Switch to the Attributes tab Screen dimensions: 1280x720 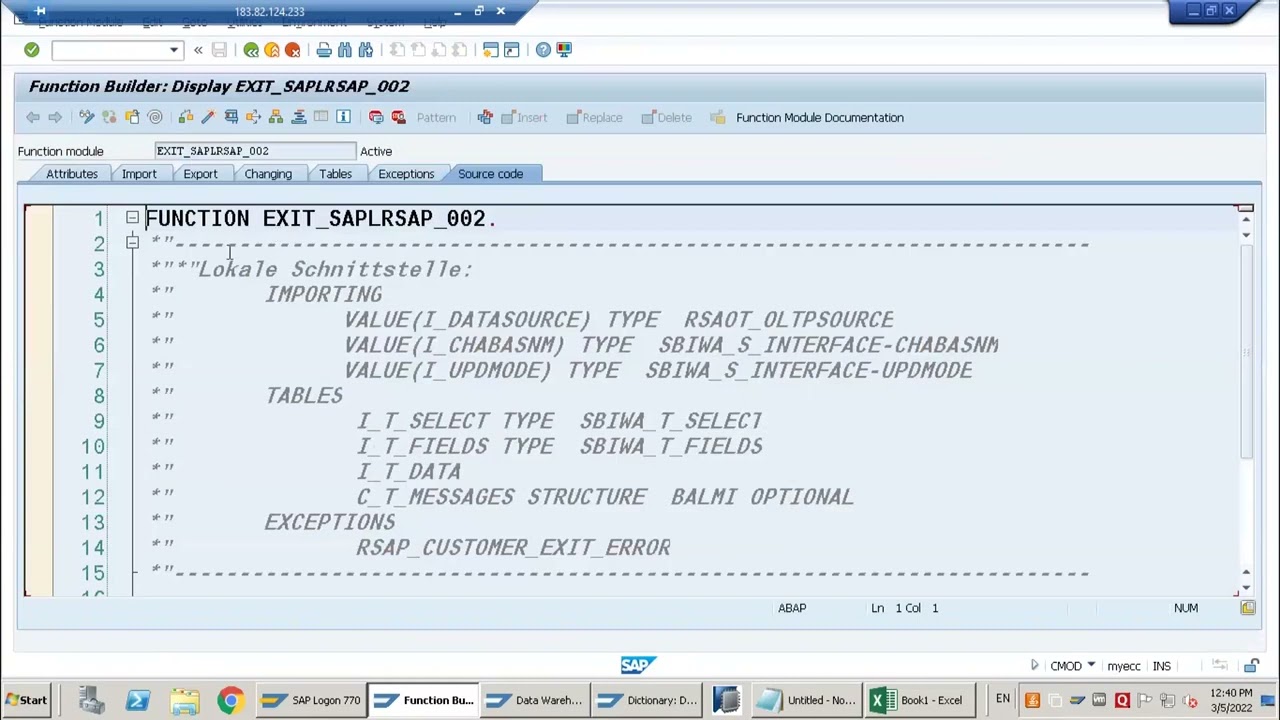pos(72,174)
